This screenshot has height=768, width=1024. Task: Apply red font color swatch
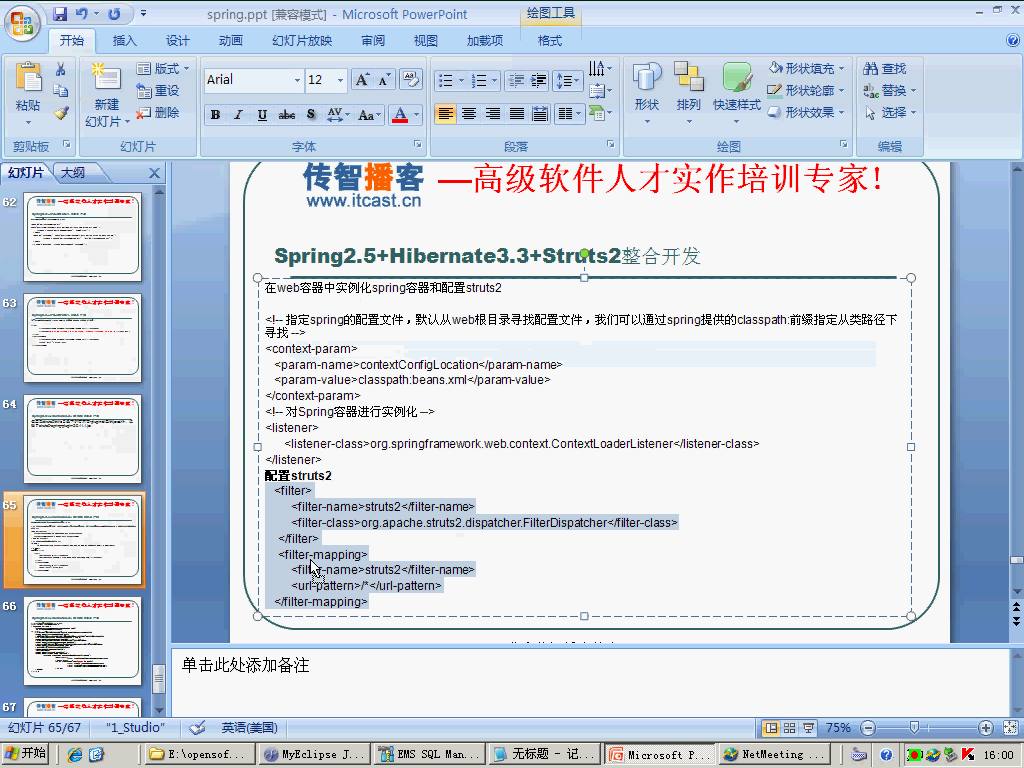pos(400,115)
